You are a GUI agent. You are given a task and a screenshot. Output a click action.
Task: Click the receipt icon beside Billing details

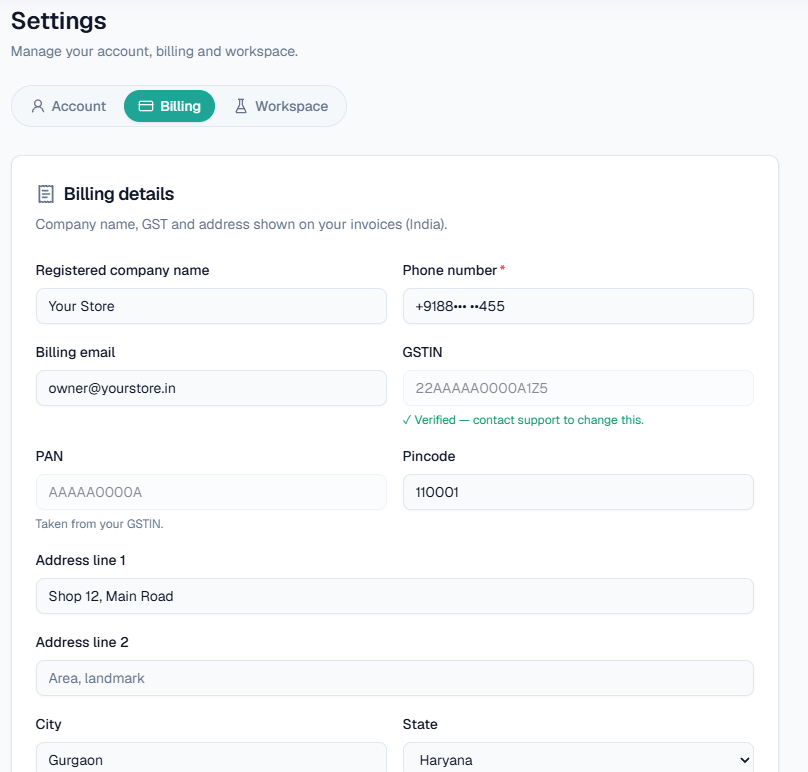pos(46,194)
